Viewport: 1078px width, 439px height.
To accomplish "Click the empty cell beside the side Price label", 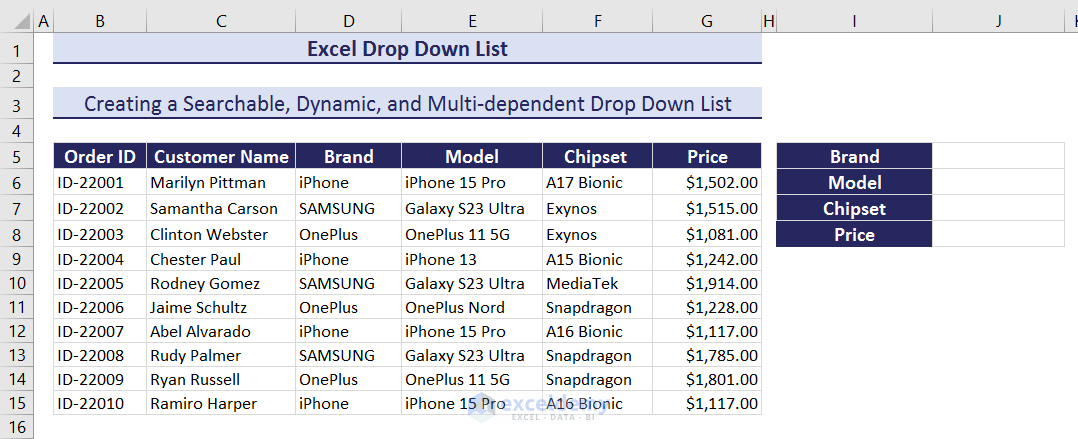I will pos(998,234).
